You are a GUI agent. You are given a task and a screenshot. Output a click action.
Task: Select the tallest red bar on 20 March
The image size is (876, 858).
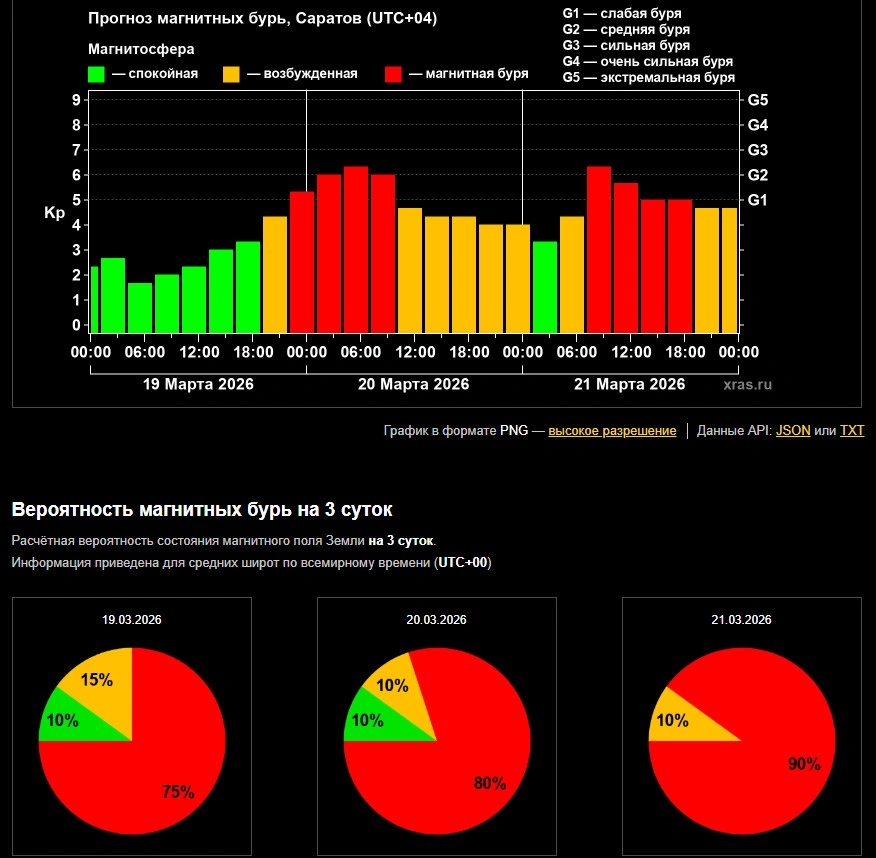tap(356, 250)
